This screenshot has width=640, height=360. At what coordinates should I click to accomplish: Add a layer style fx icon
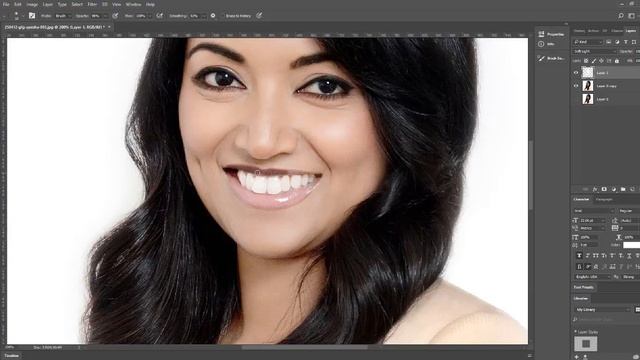pyautogui.click(x=595, y=189)
